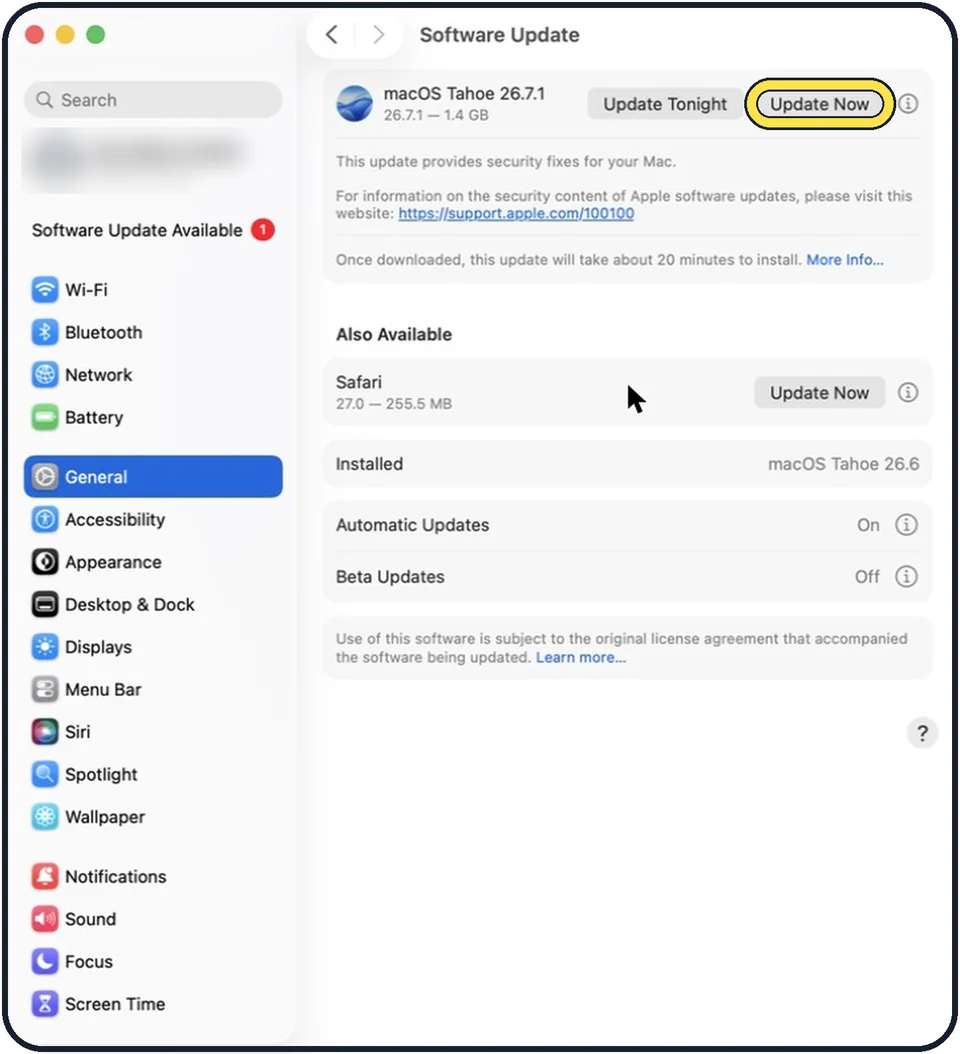
Task: Select Network label in the sidebar
Action: (98, 374)
